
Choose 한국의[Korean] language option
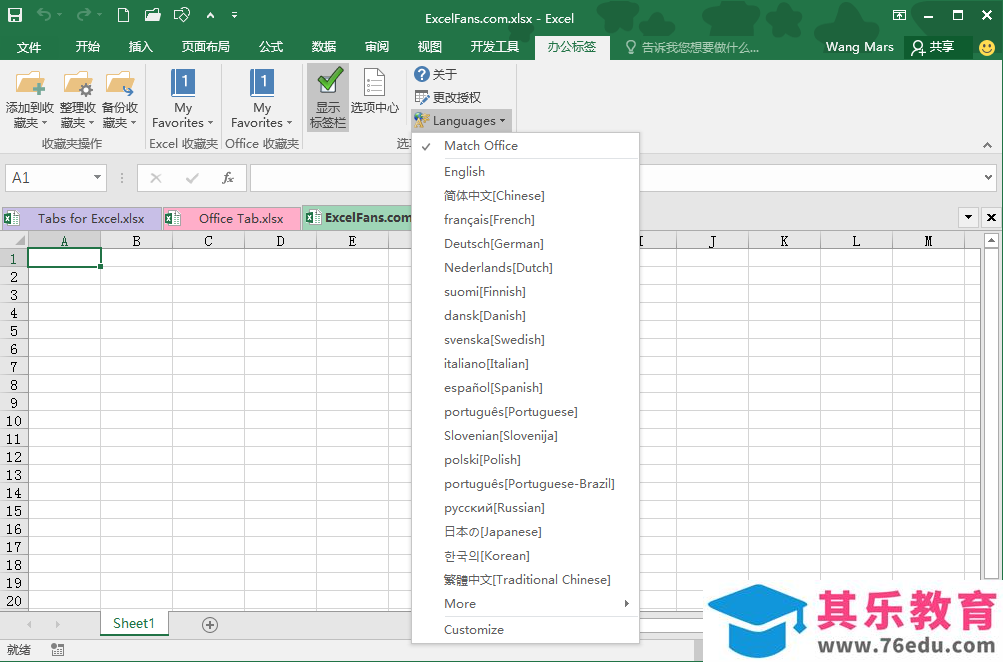[x=525, y=556]
